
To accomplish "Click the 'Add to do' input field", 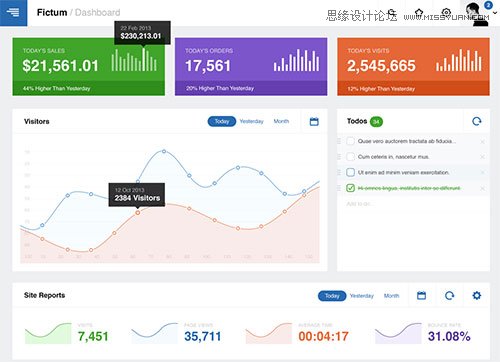I will [x=413, y=204].
